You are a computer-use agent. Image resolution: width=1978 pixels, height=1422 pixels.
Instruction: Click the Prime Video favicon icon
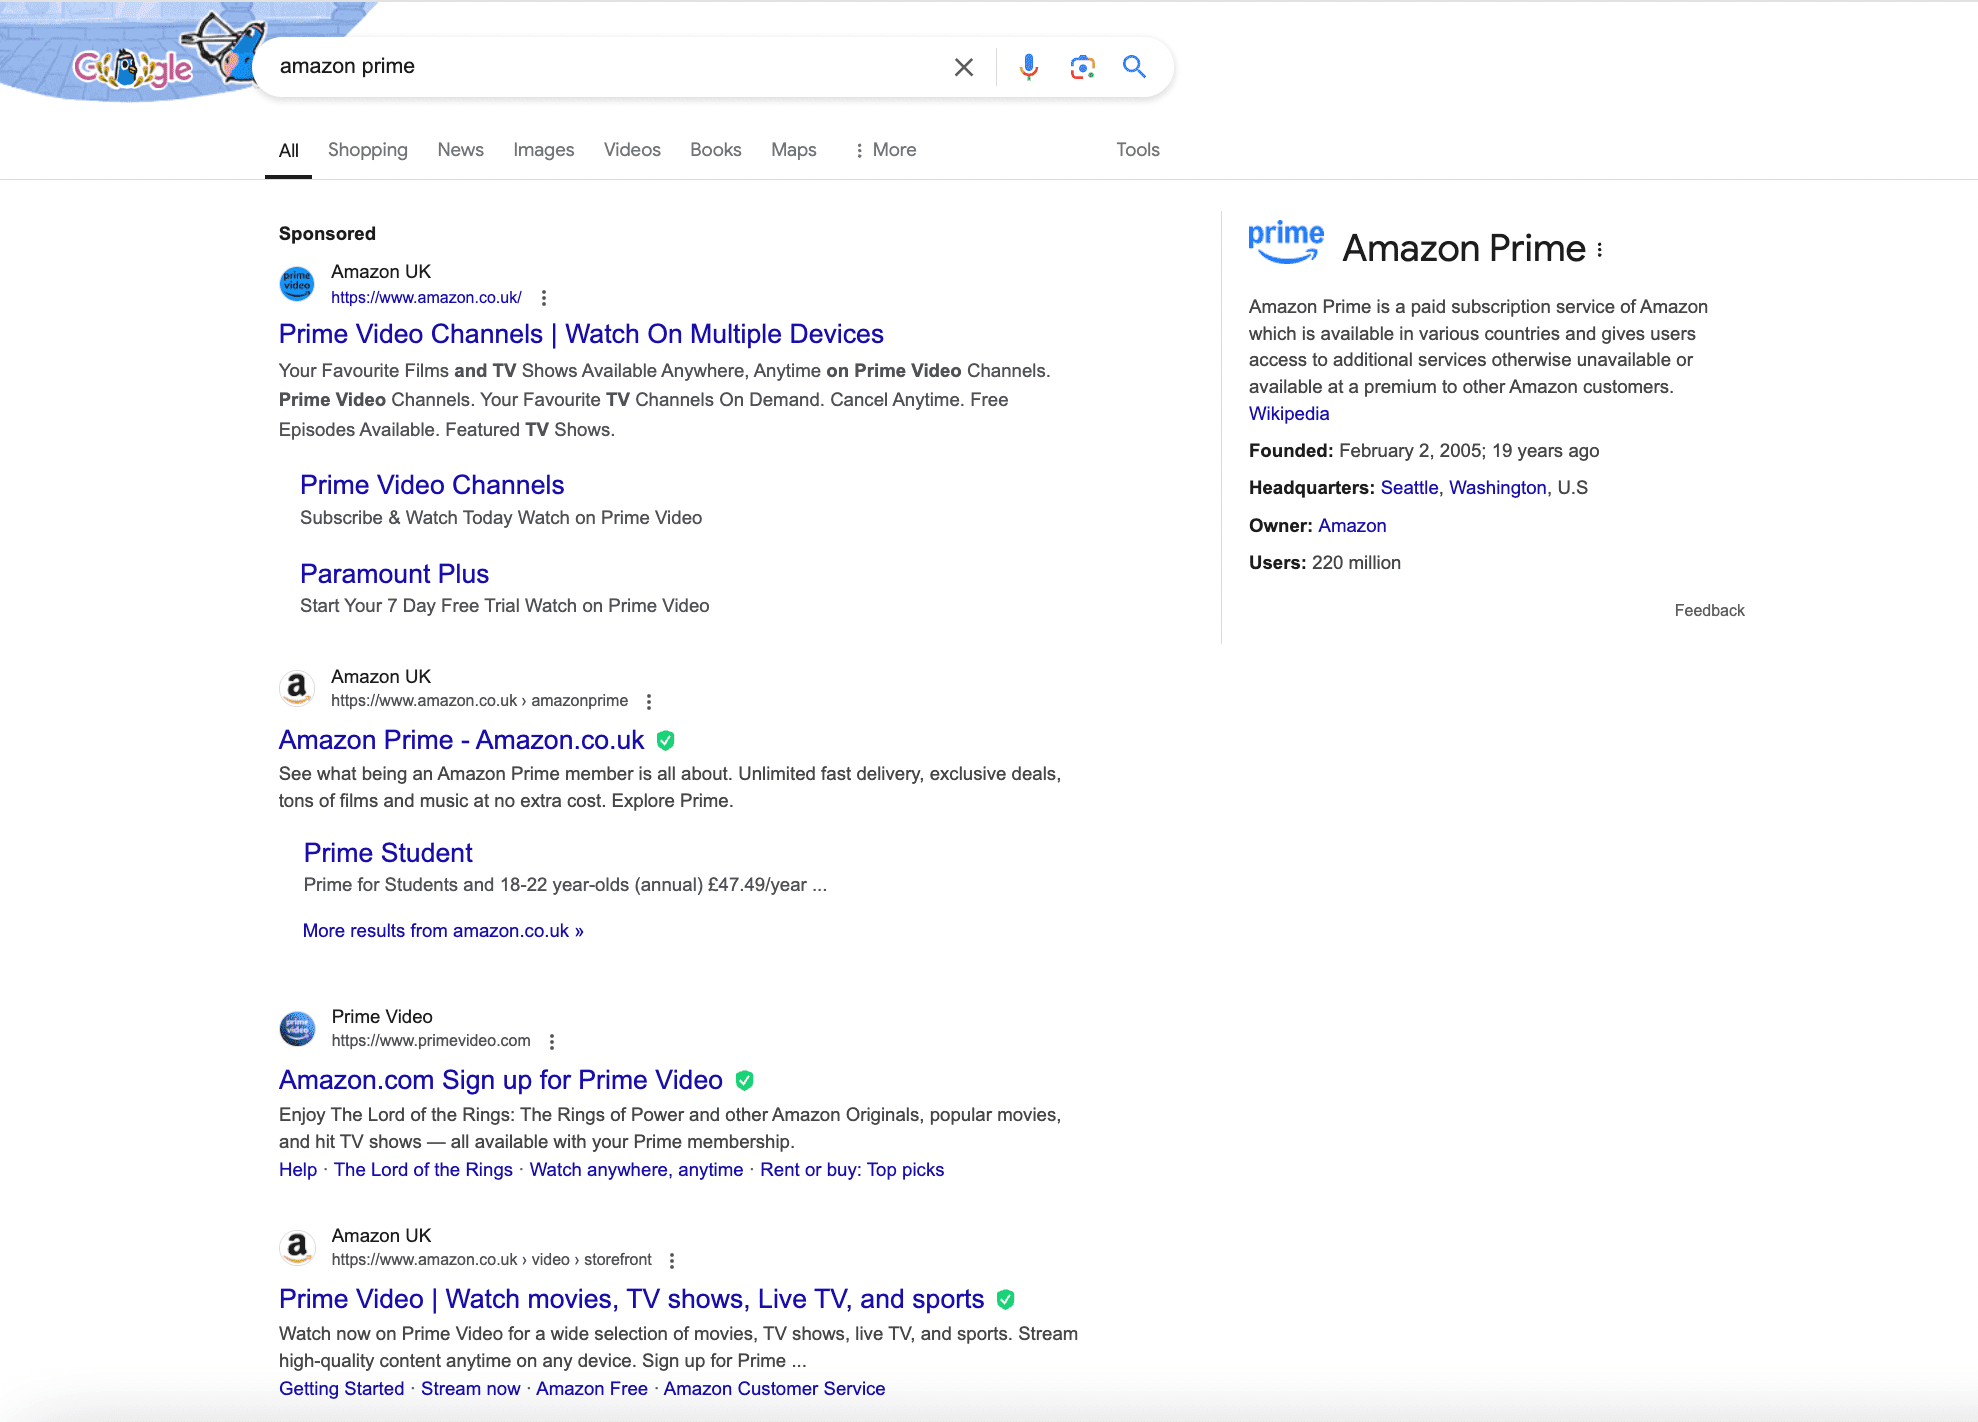pyautogui.click(x=296, y=1027)
